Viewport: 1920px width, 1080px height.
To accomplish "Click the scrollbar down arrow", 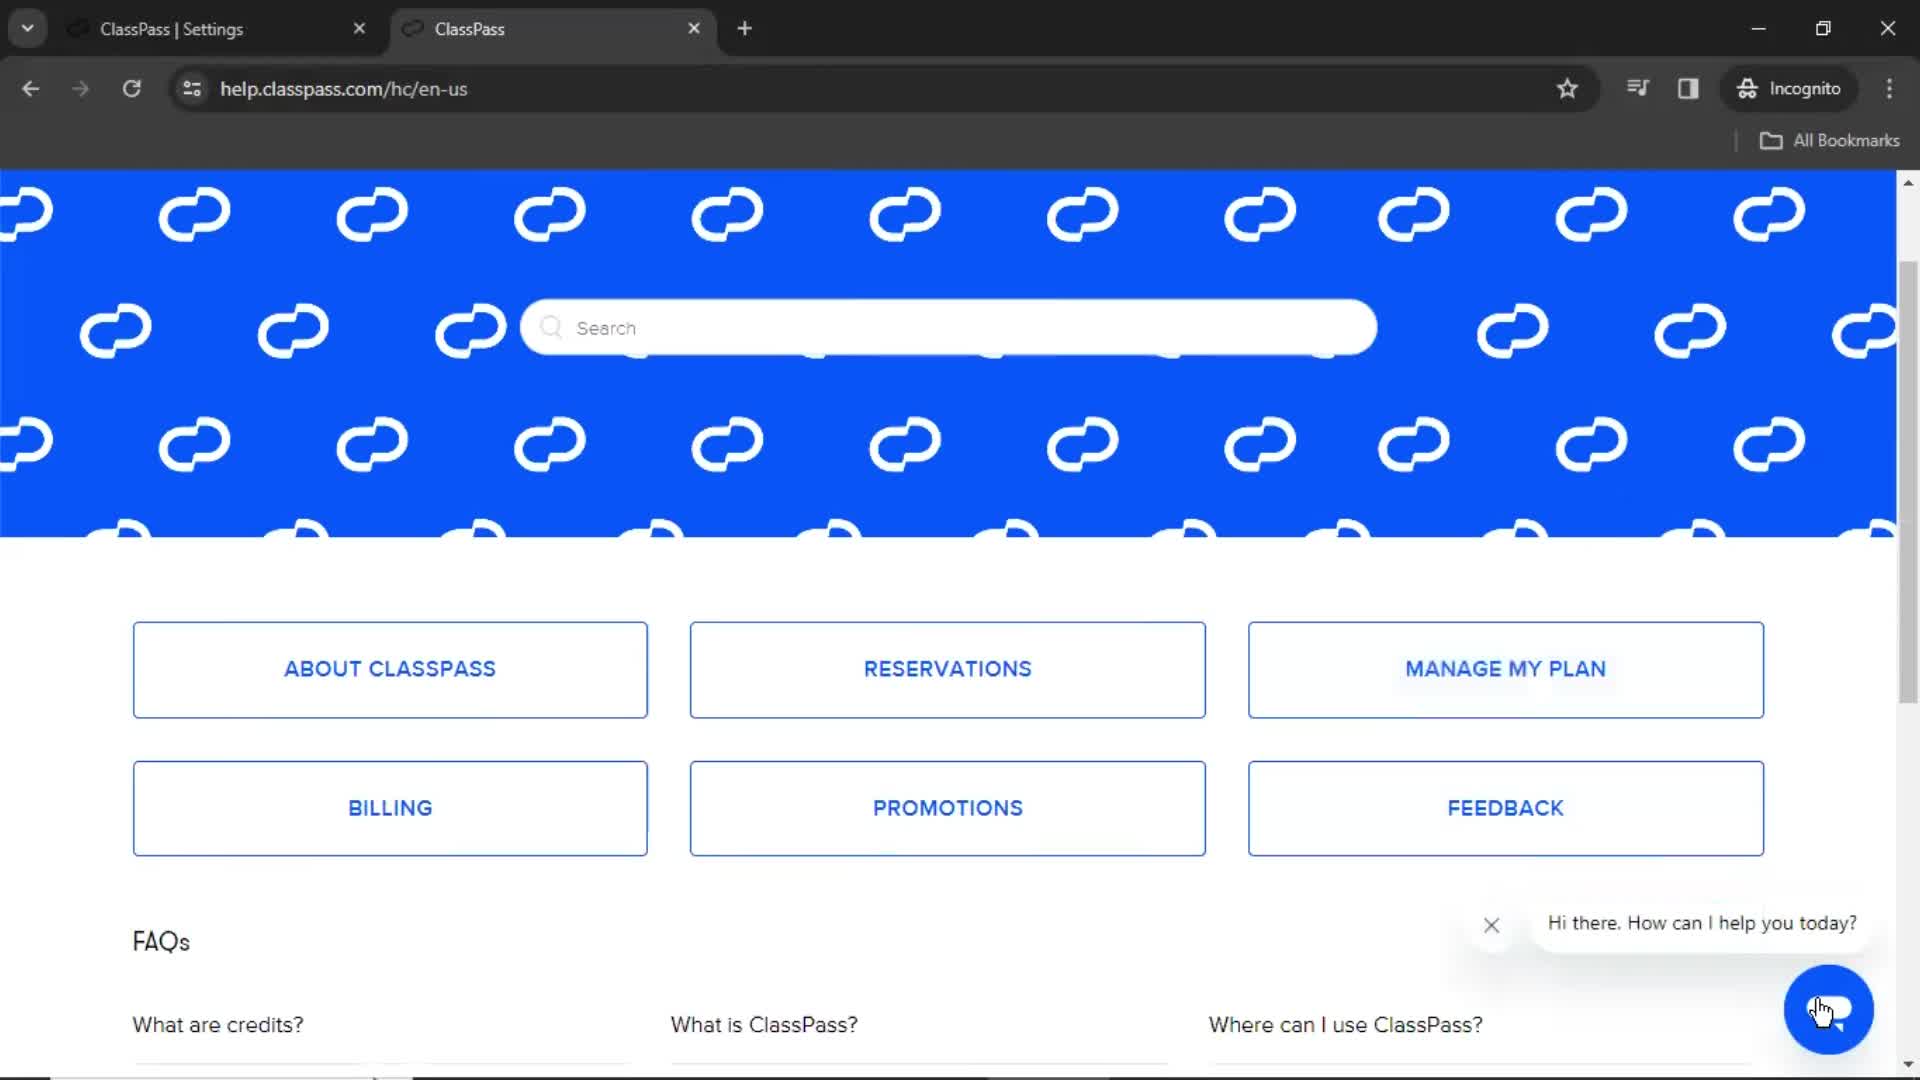I will 1908,1065.
